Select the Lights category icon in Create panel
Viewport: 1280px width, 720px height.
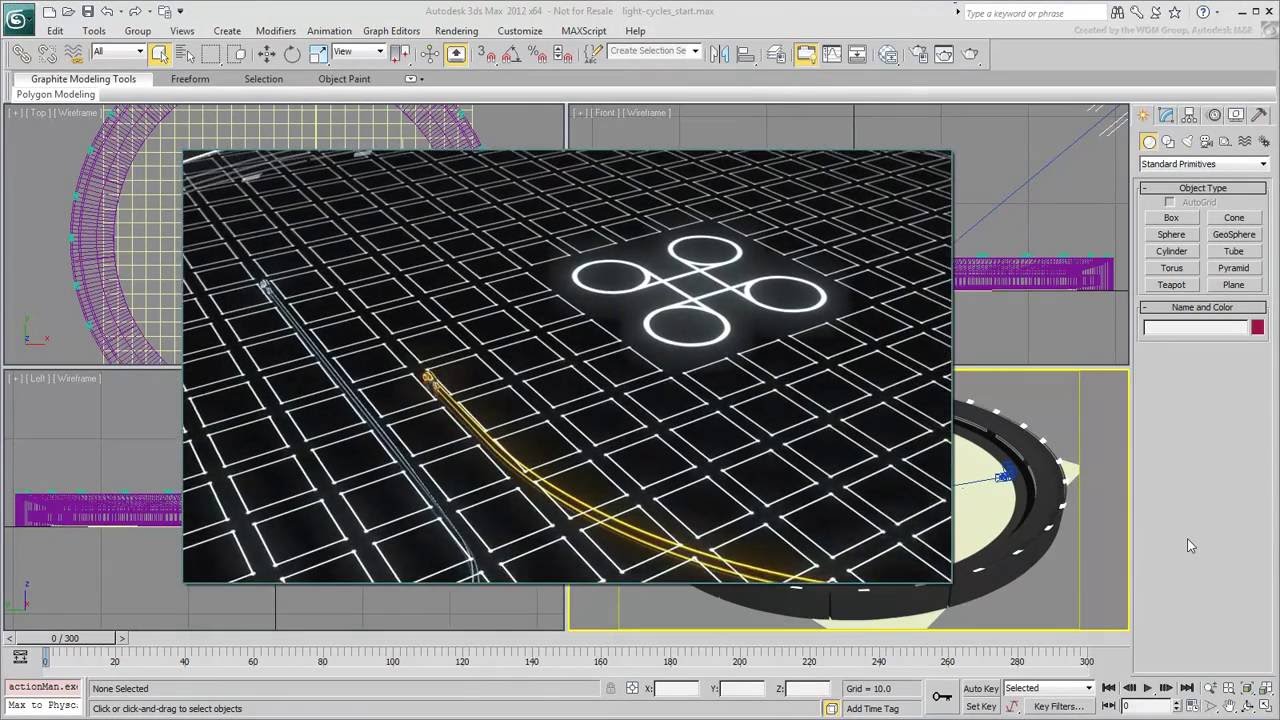[1187, 142]
